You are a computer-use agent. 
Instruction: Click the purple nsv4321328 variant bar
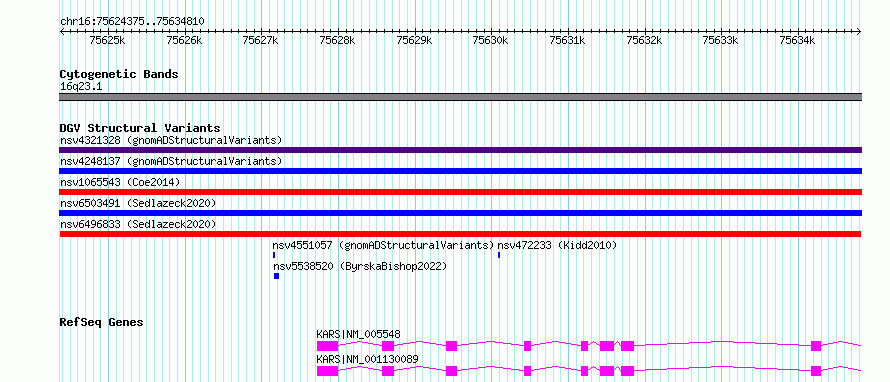coord(460,150)
